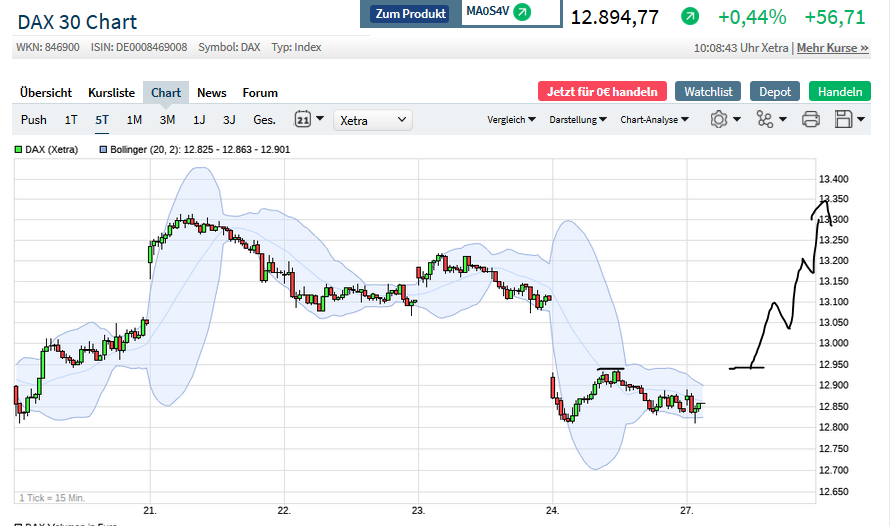Click the 1 Tick = 15 Min. note
Screen dimensions: 890x526
coord(52,498)
